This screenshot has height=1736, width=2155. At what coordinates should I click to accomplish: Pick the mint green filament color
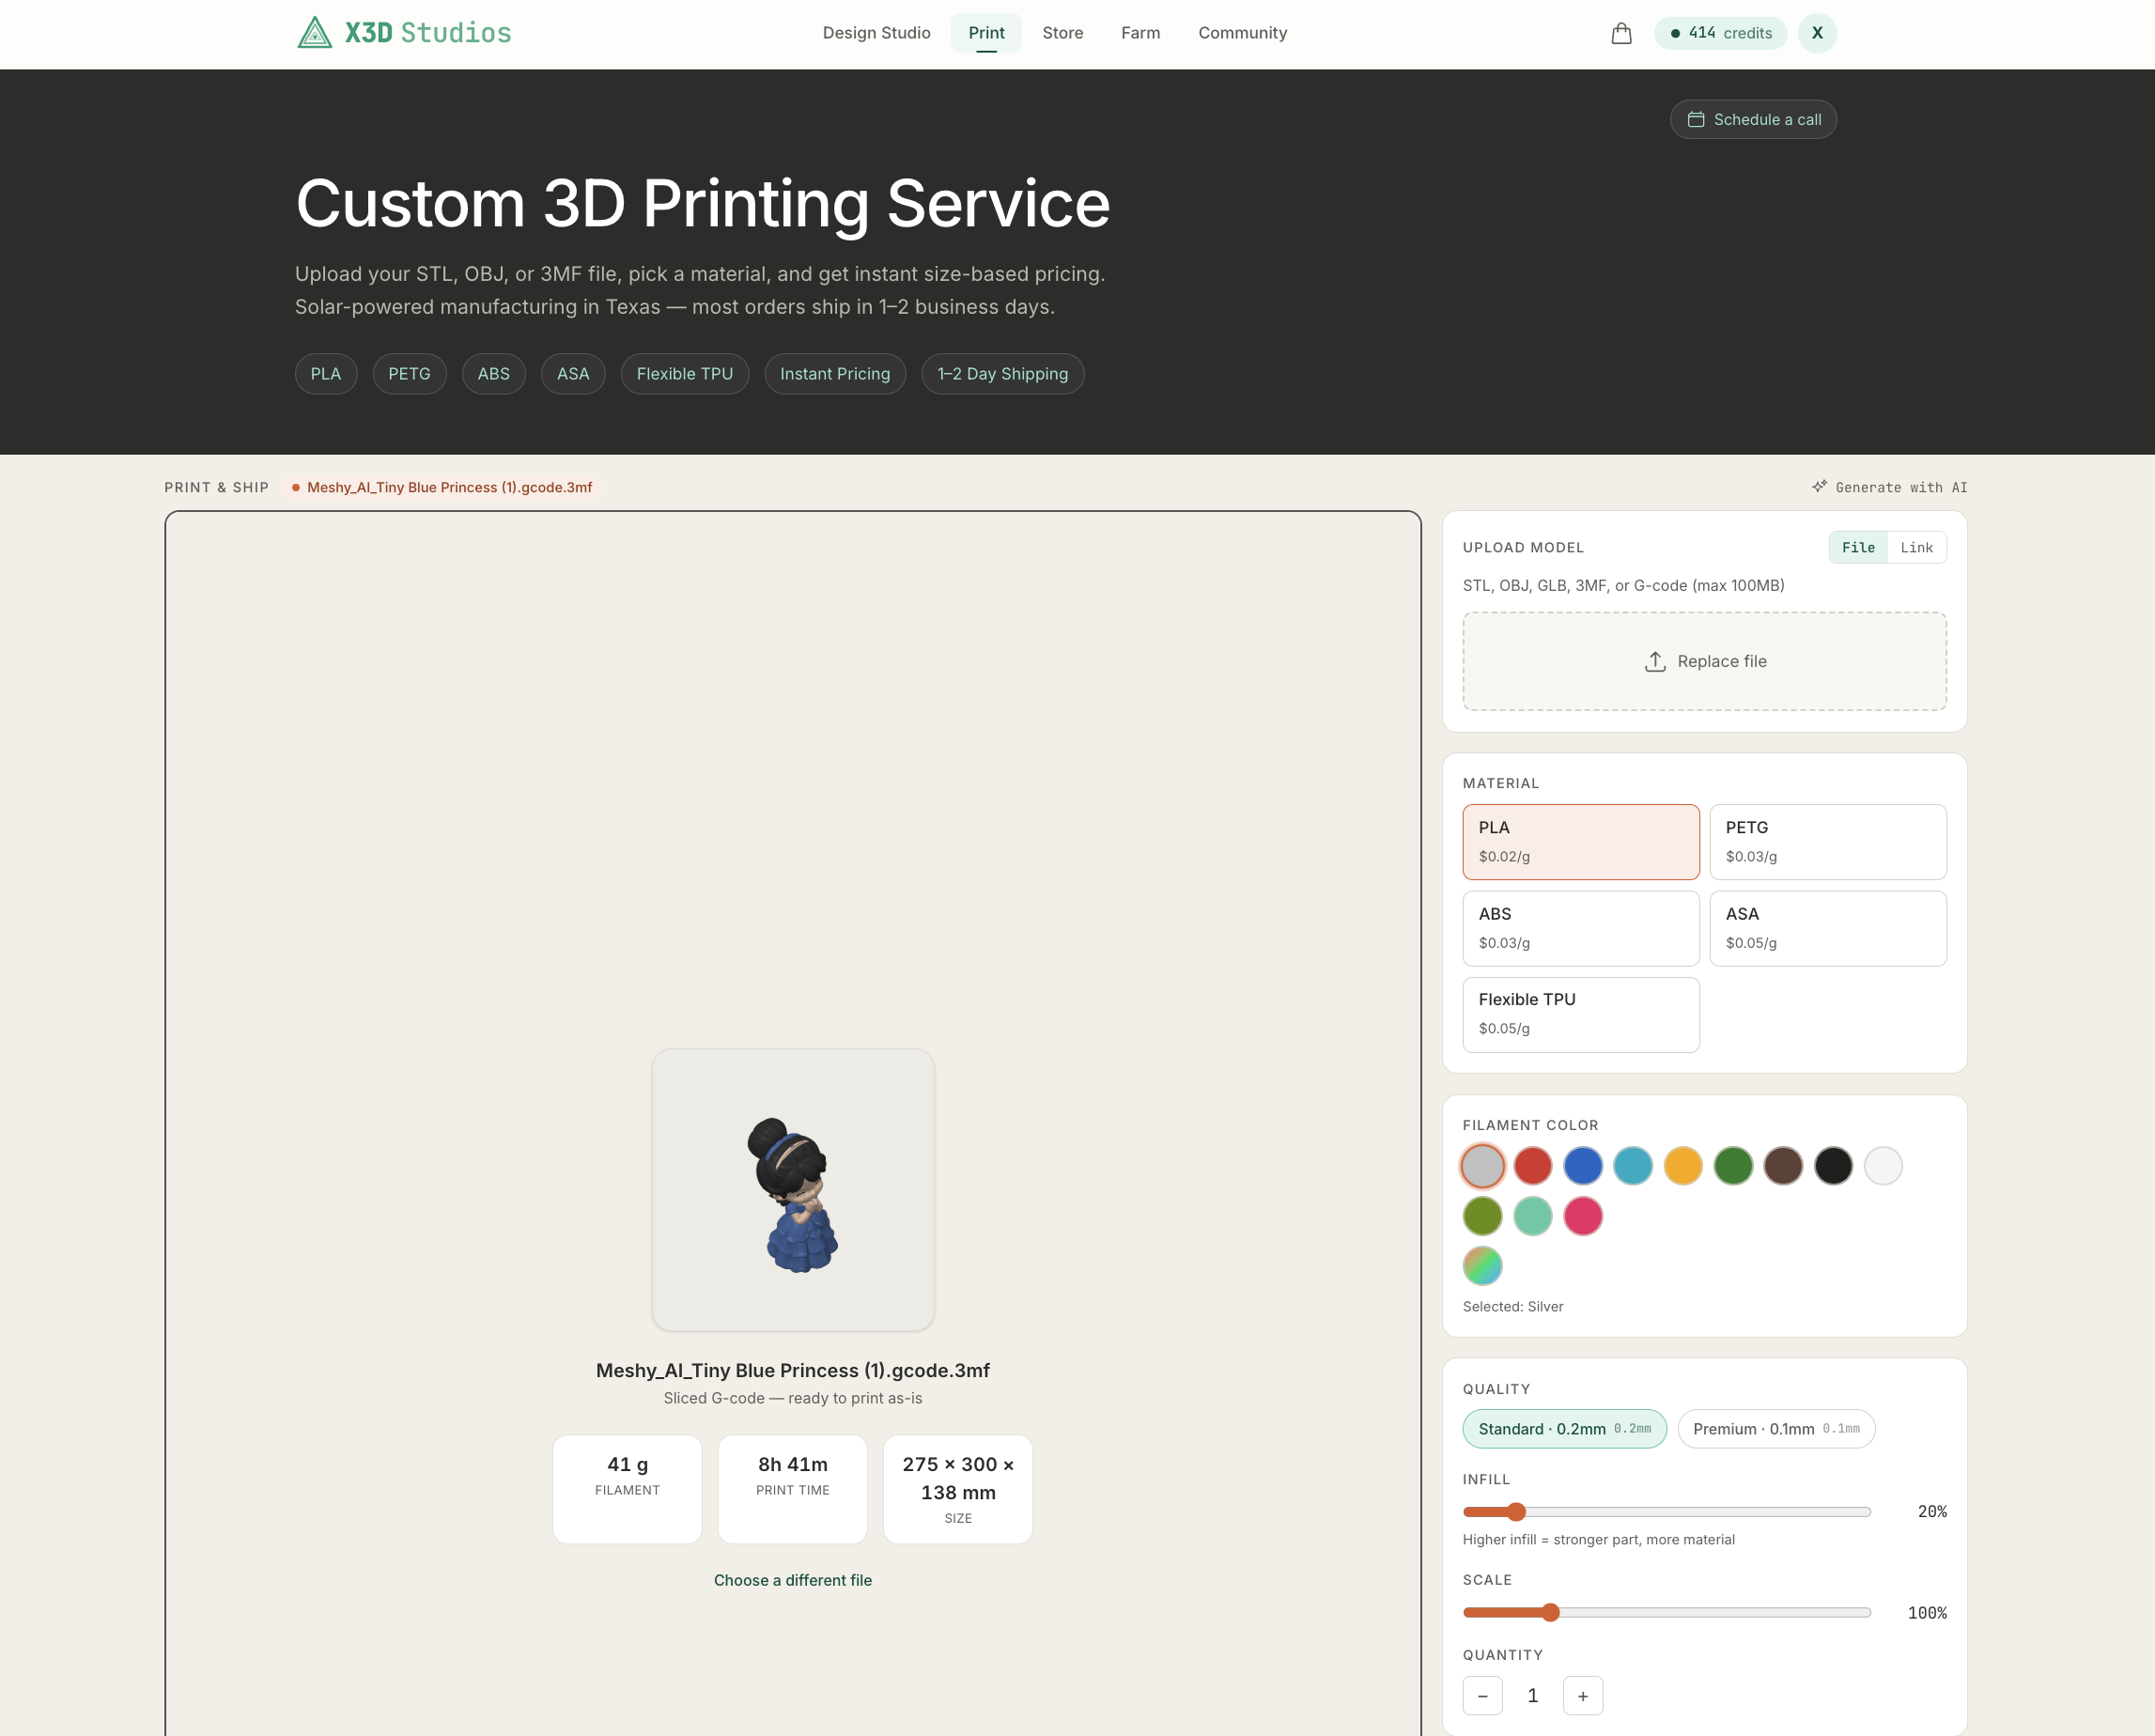(1532, 1216)
